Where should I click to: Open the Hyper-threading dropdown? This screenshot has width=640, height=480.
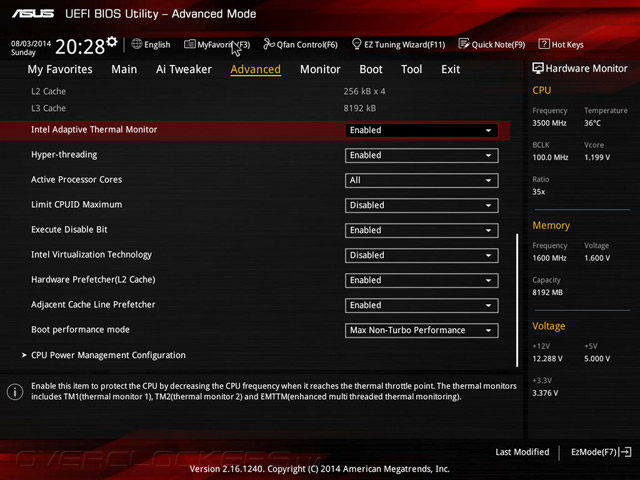(x=422, y=156)
